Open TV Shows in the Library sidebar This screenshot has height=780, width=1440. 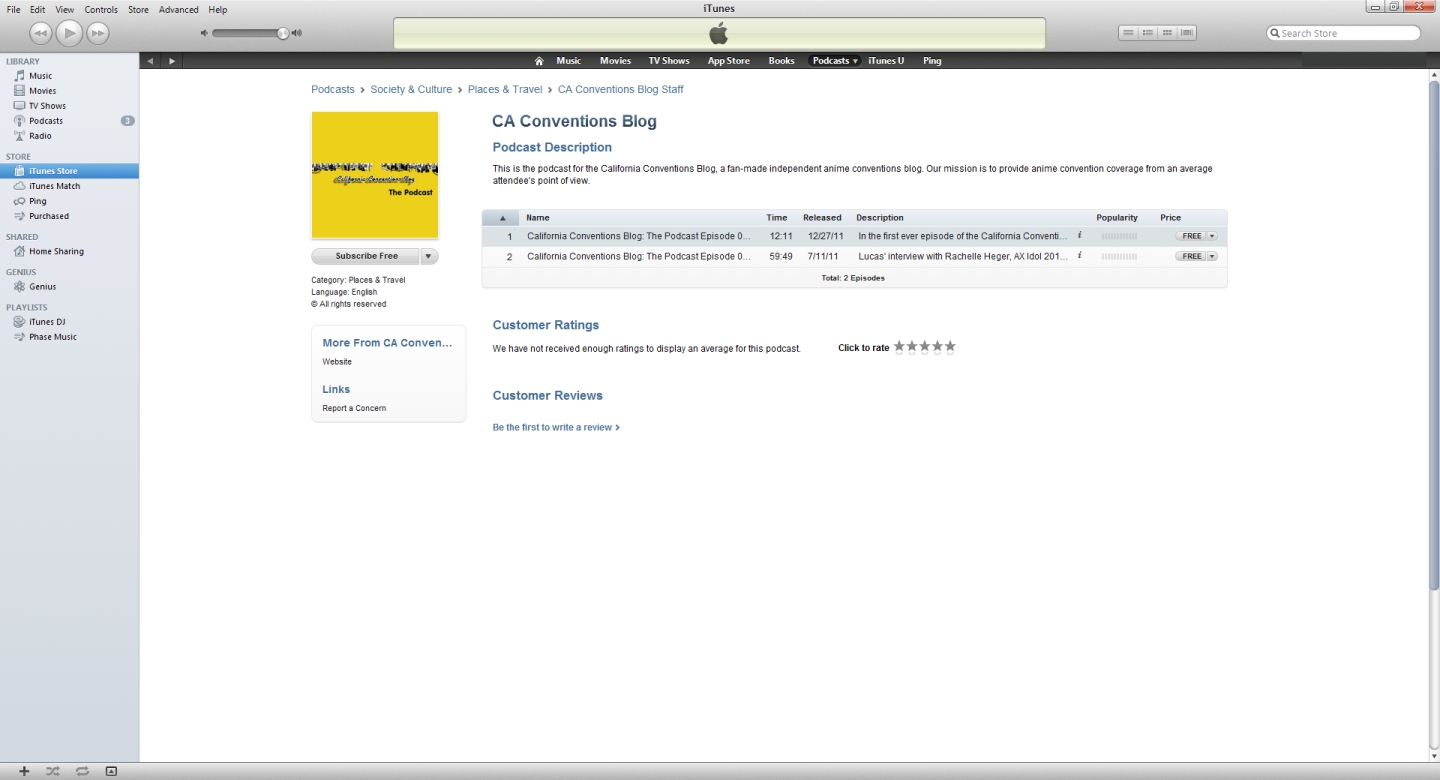tap(47, 106)
